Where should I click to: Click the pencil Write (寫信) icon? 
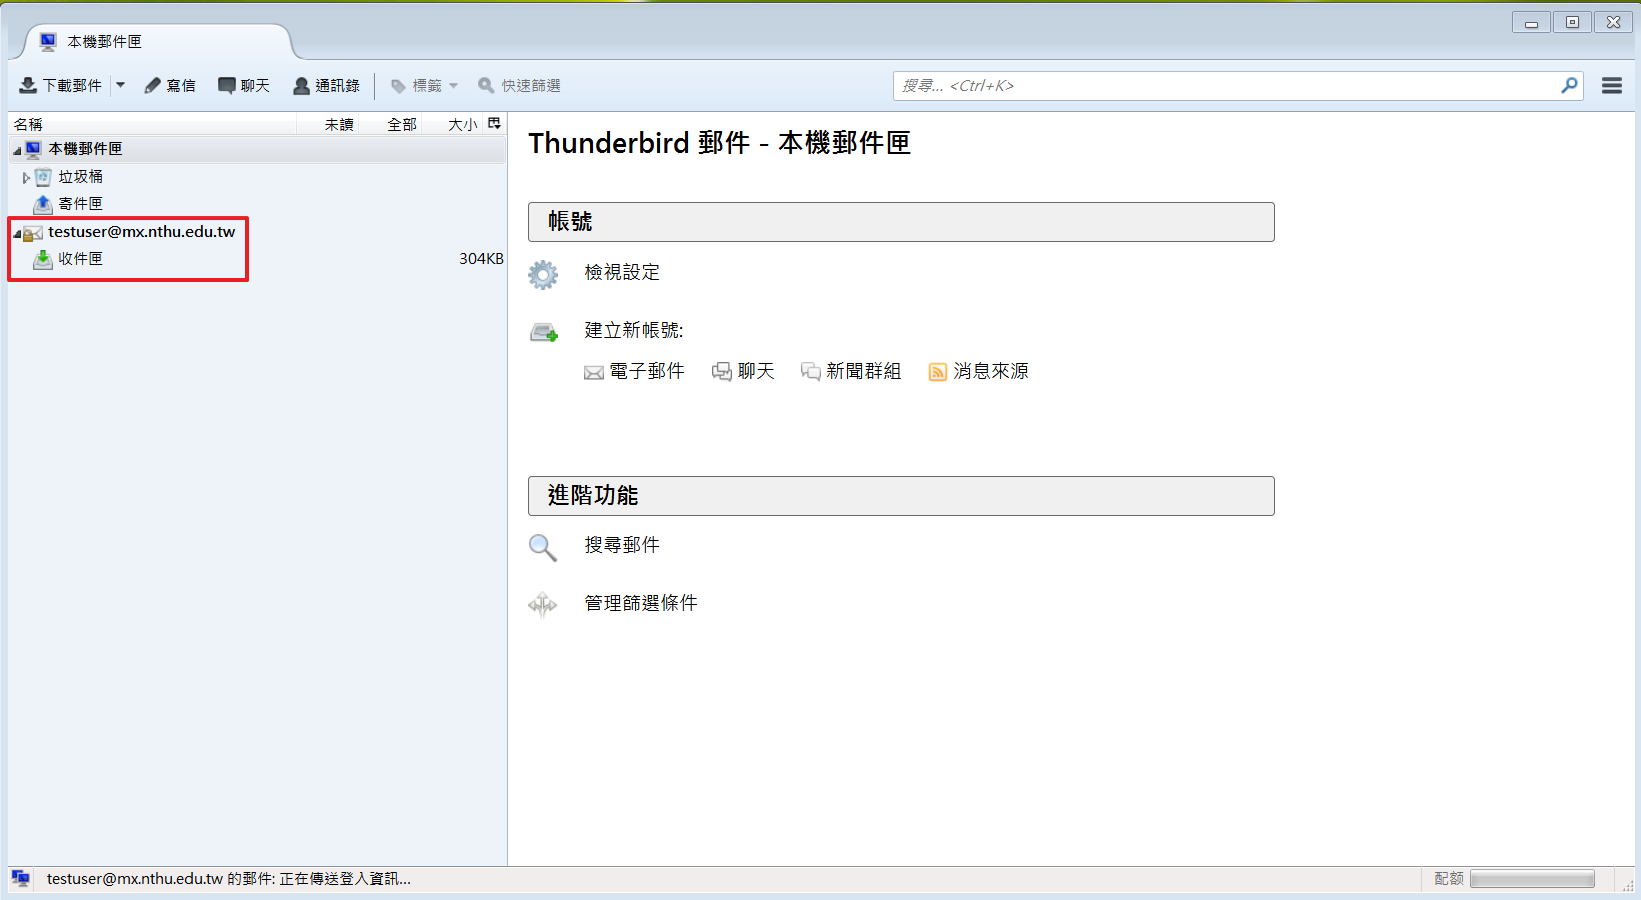click(153, 86)
